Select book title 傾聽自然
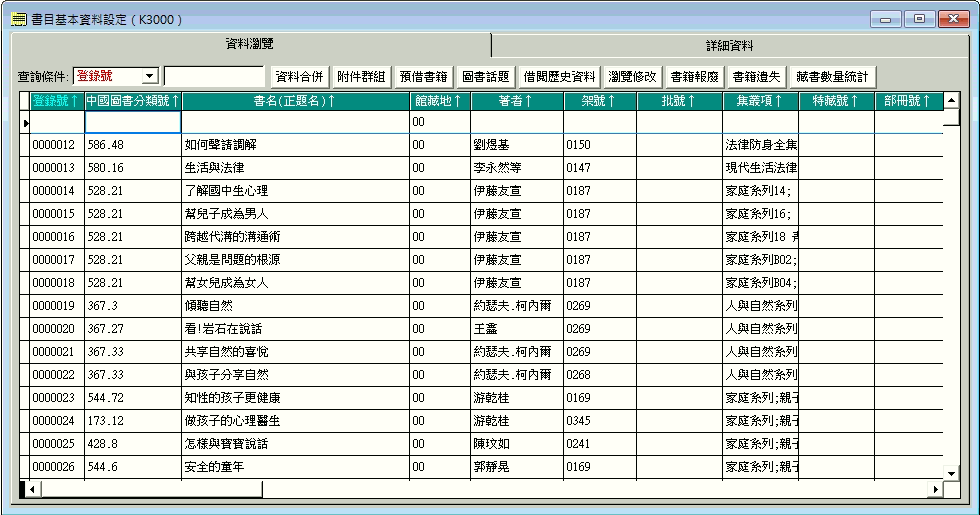Image resolution: width=980 pixels, height=515 pixels. 209,306
